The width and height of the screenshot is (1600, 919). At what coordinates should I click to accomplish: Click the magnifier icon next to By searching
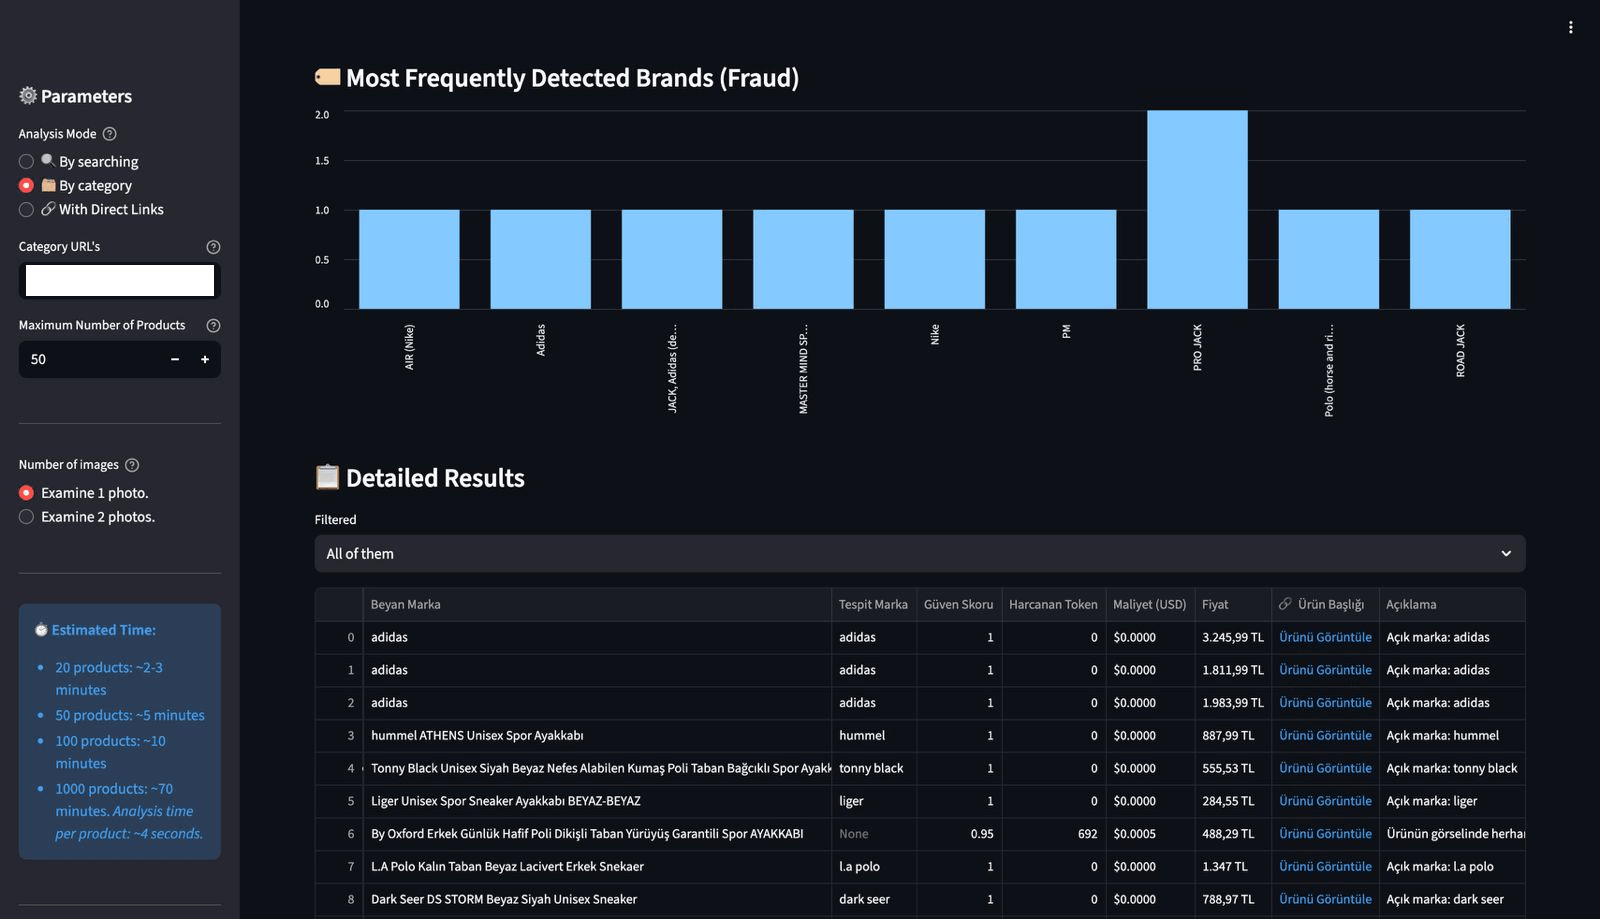tap(47, 161)
